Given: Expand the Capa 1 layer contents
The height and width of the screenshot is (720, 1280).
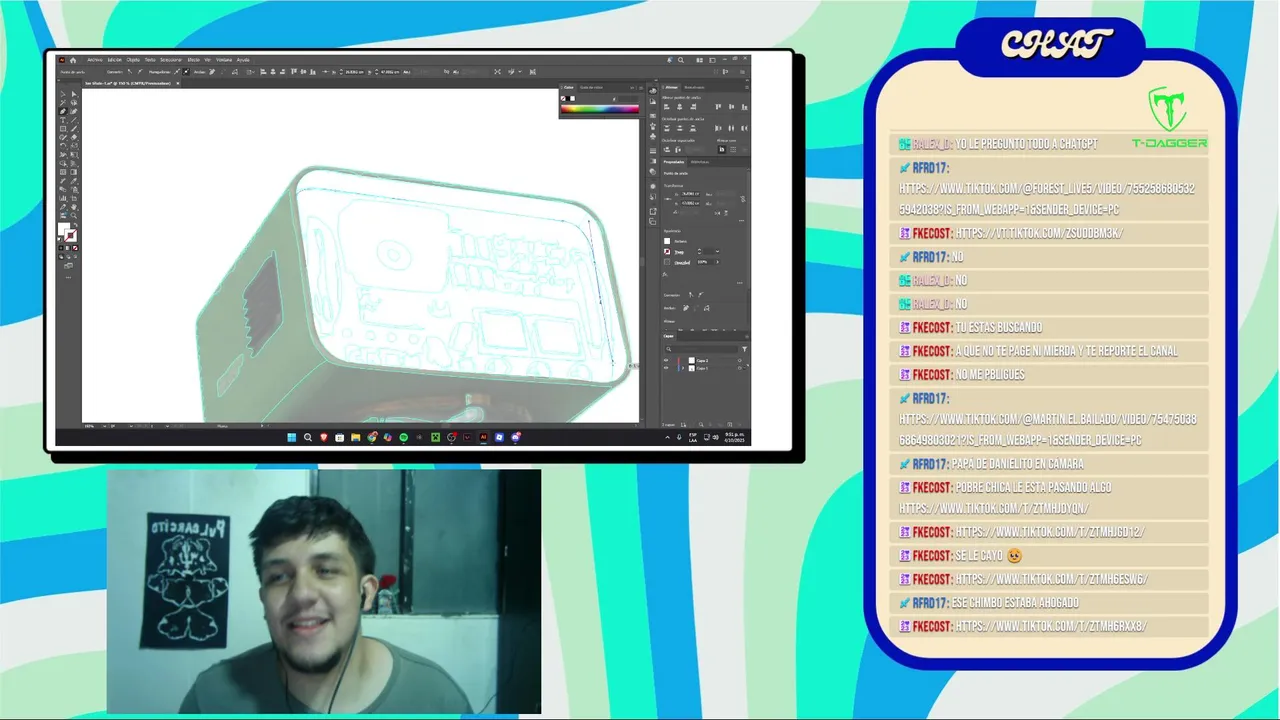Looking at the screenshot, I should [x=682, y=368].
